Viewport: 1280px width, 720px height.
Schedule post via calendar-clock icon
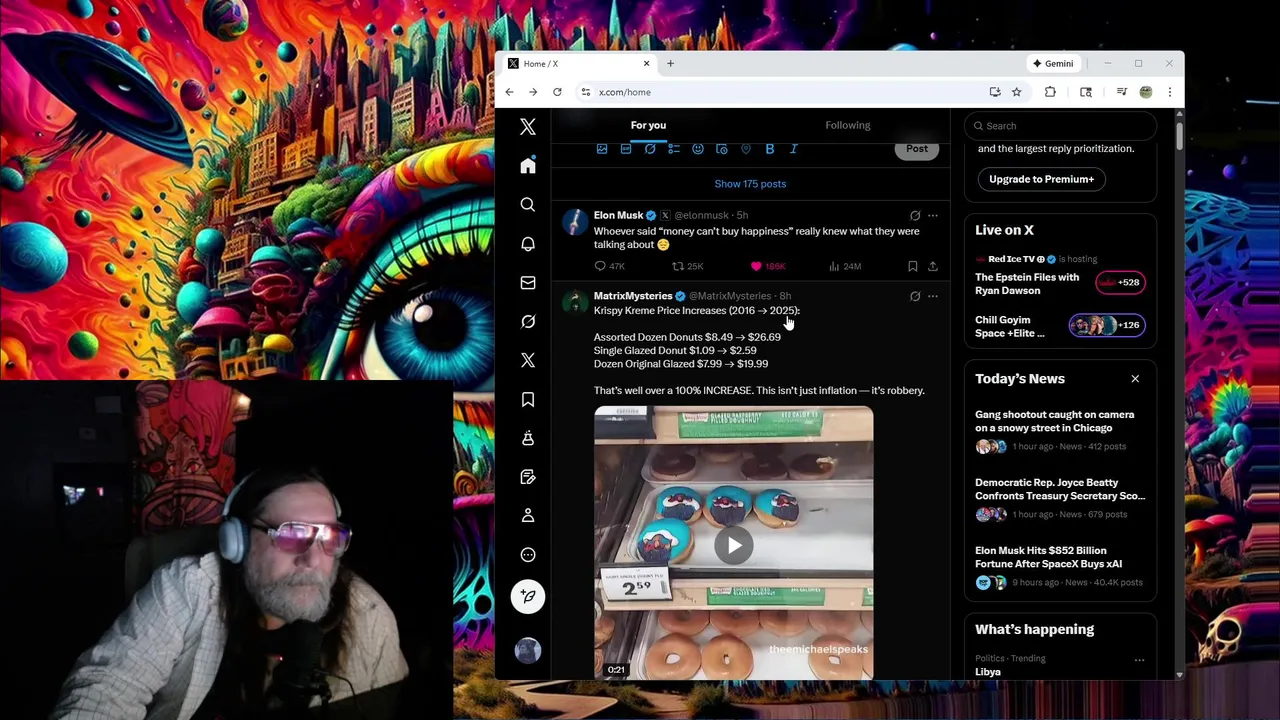pyautogui.click(x=722, y=149)
